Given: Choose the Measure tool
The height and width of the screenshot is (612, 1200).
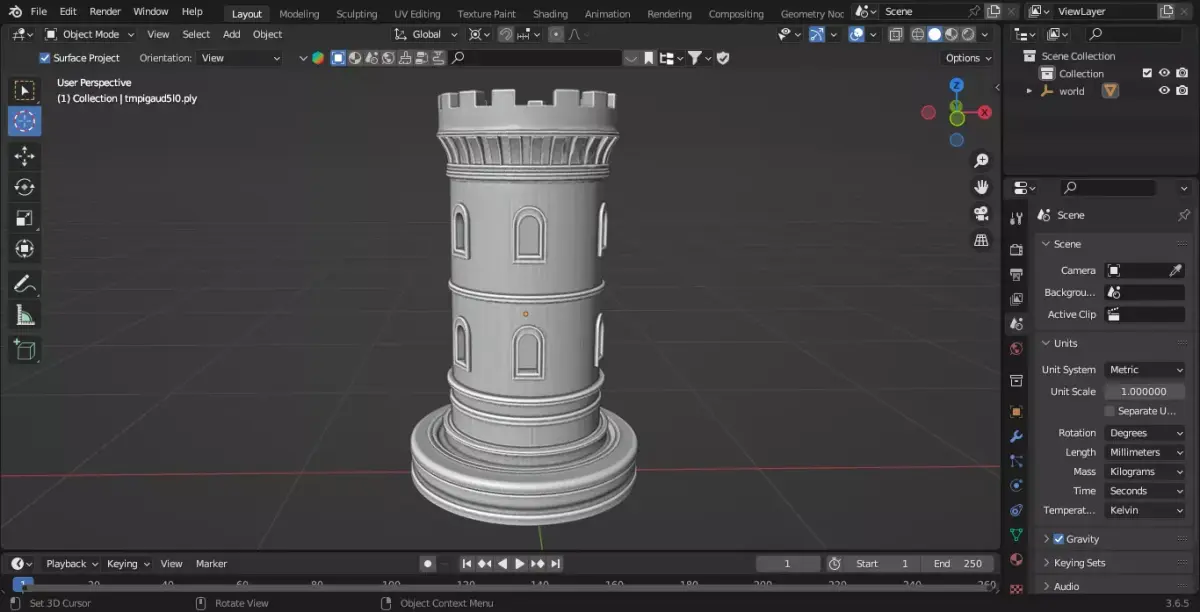Looking at the screenshot, I should point(25,315).
